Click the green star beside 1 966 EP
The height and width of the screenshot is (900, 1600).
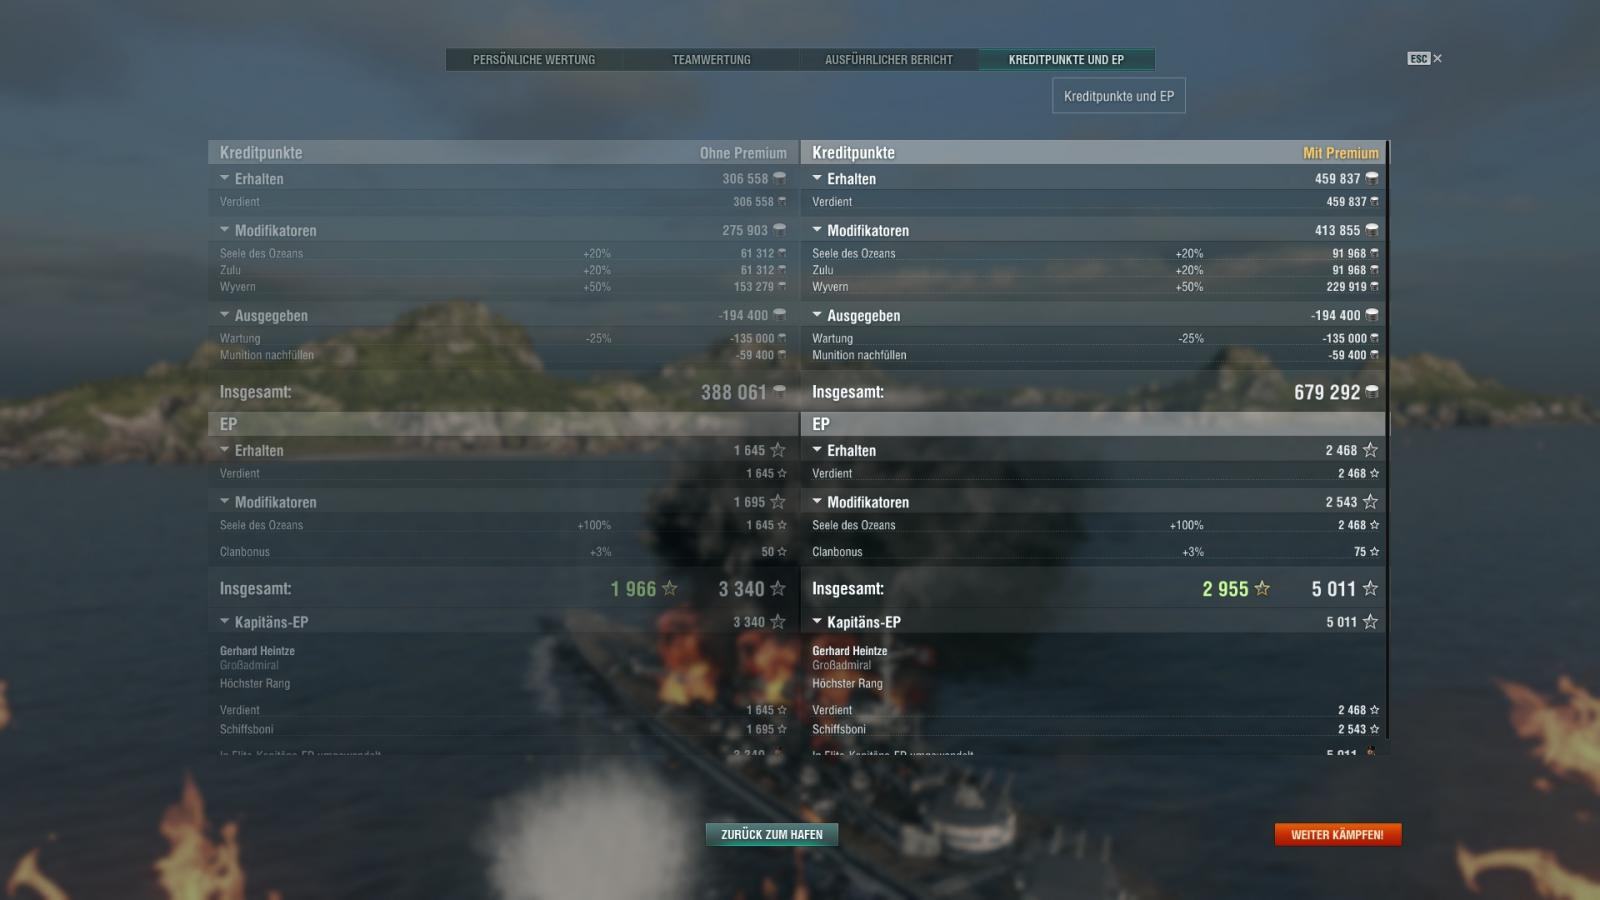coord(670,589)
